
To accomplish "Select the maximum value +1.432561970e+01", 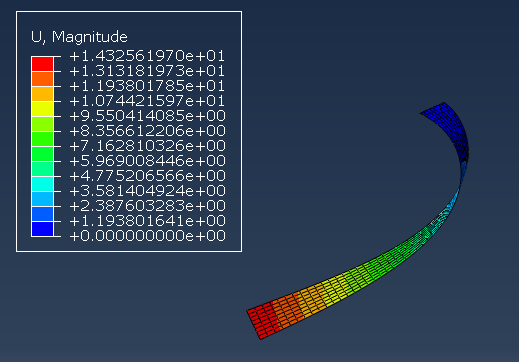I will coord(147,56).
